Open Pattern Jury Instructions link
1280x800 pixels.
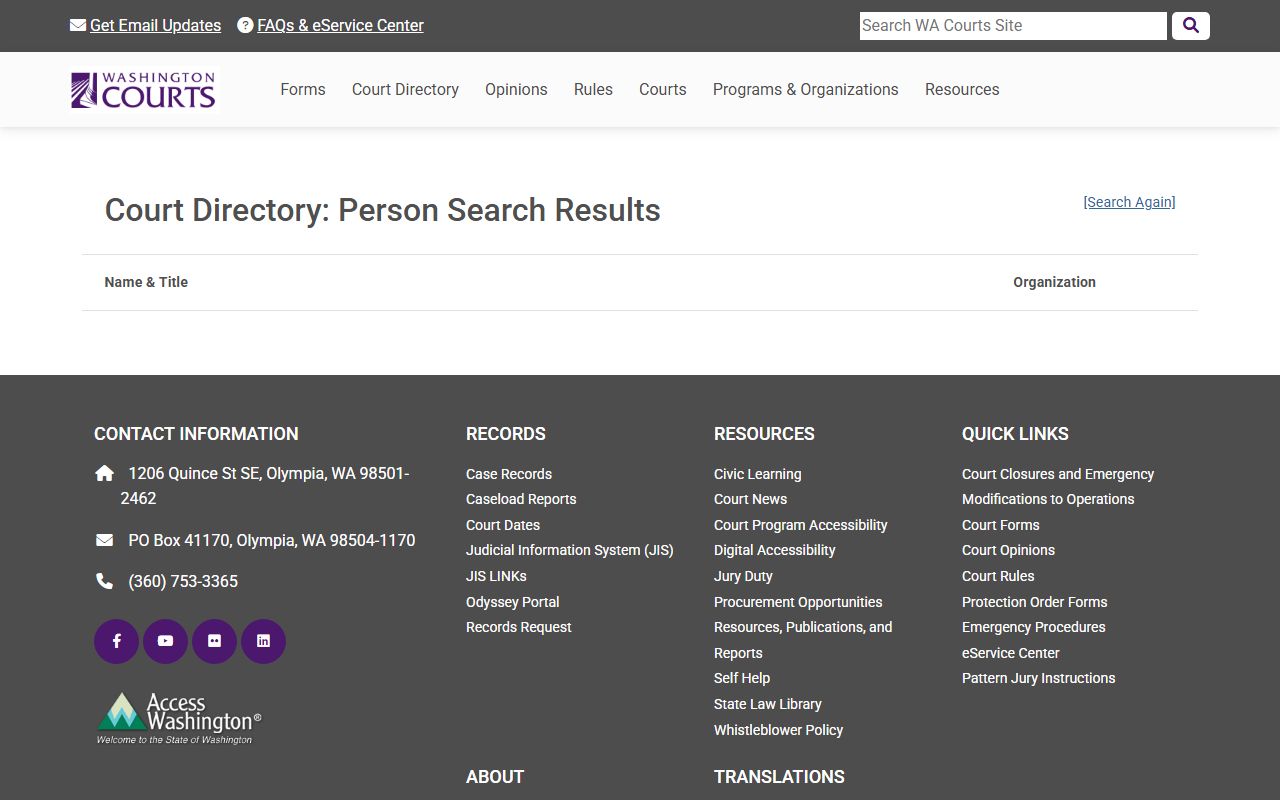pyautogui.click(x=1039, y=678)
